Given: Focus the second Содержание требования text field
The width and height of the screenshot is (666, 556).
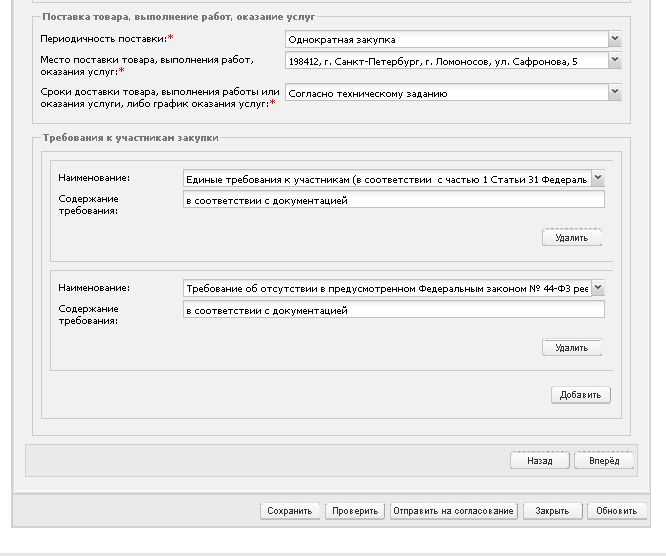Looking at the screenshot, I should 394,310.
